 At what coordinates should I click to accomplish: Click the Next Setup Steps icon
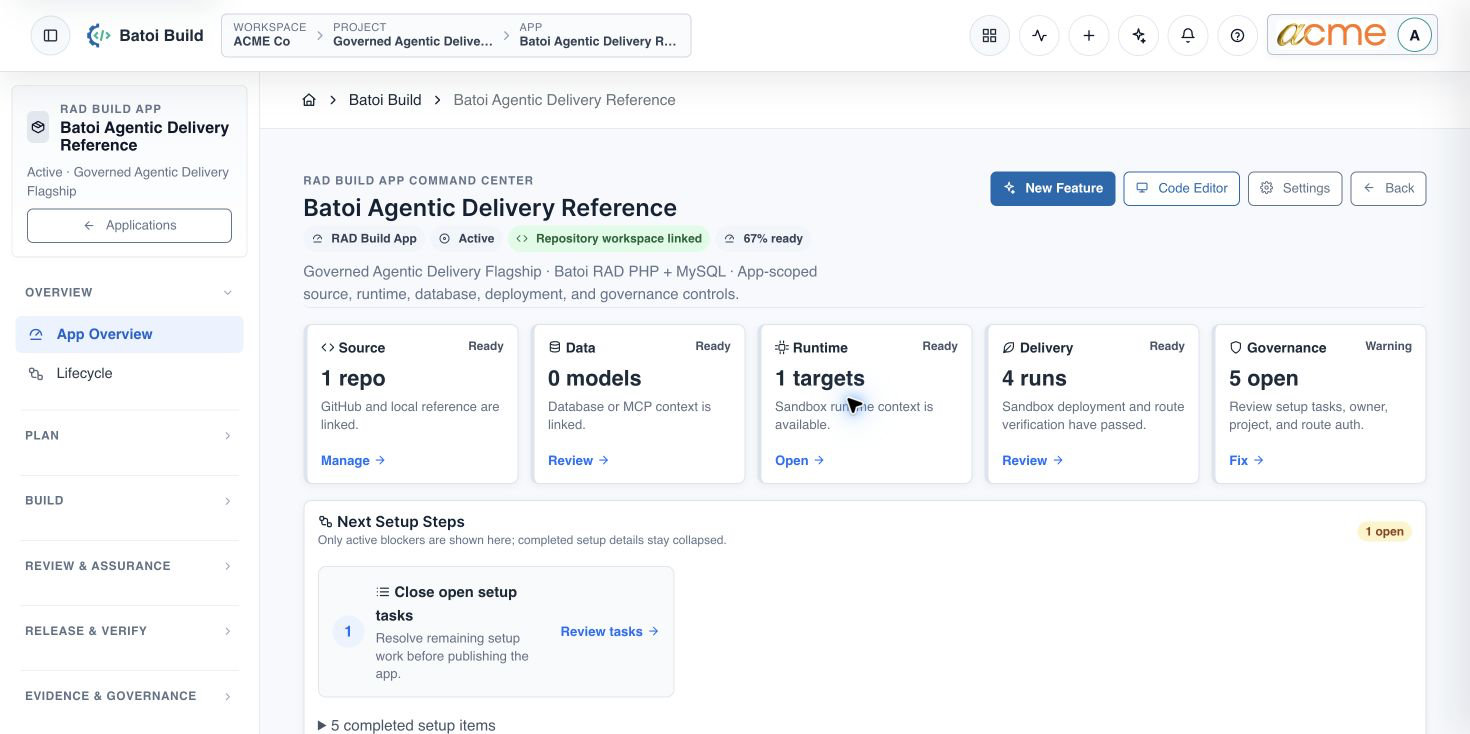(x=325, y=522)
